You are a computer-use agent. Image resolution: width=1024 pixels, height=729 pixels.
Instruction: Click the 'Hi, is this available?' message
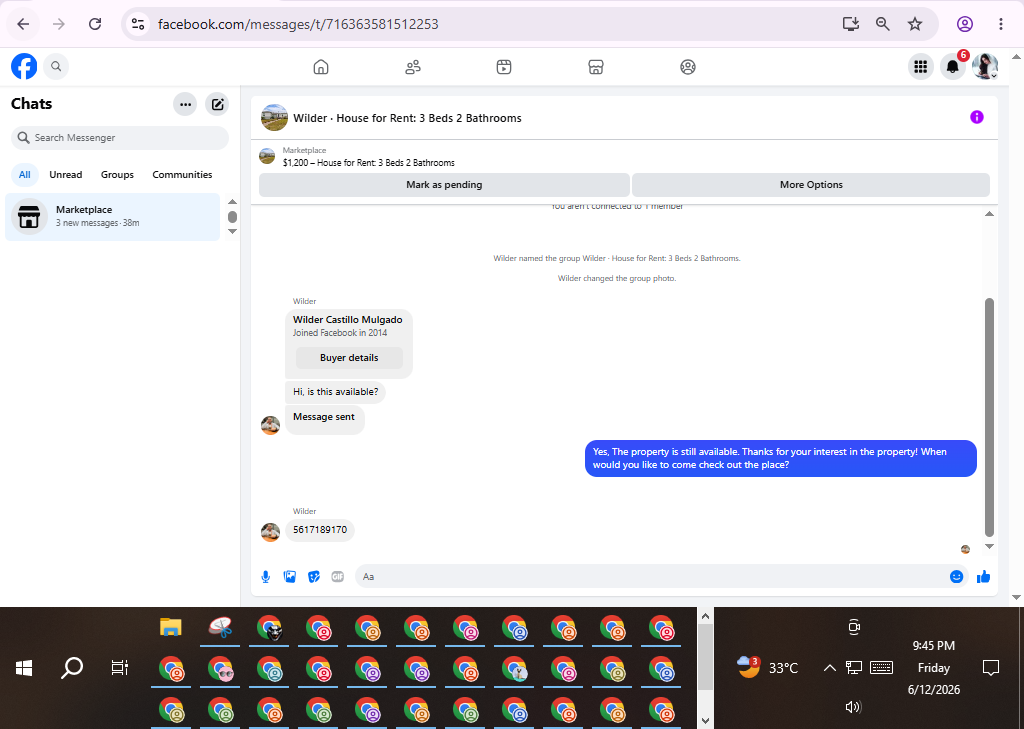click(x=336, y=392)
